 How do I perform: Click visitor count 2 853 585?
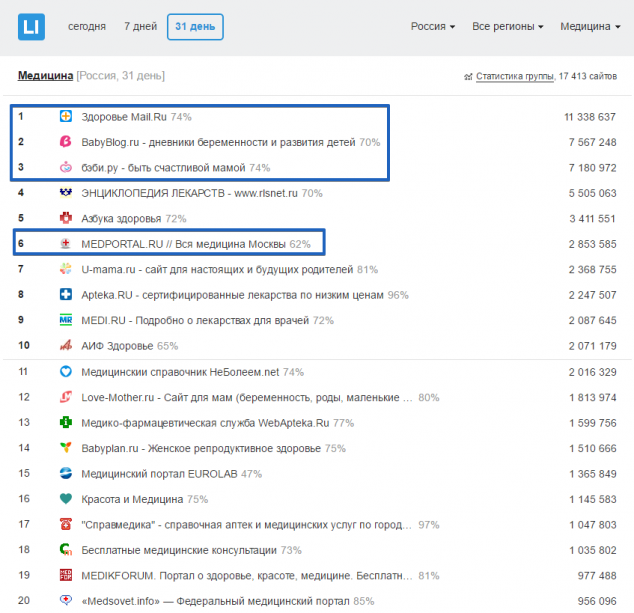(x=592, y=244)
